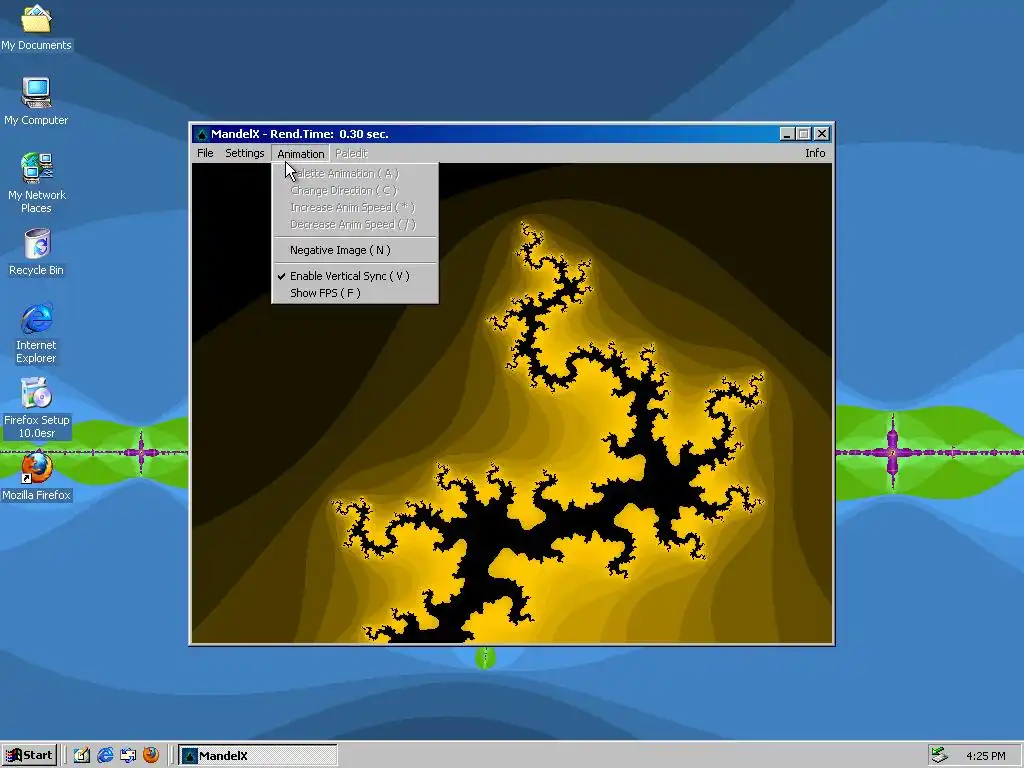Click the taskbar clock showing 4:25 PM

click(x=985, y=756)
